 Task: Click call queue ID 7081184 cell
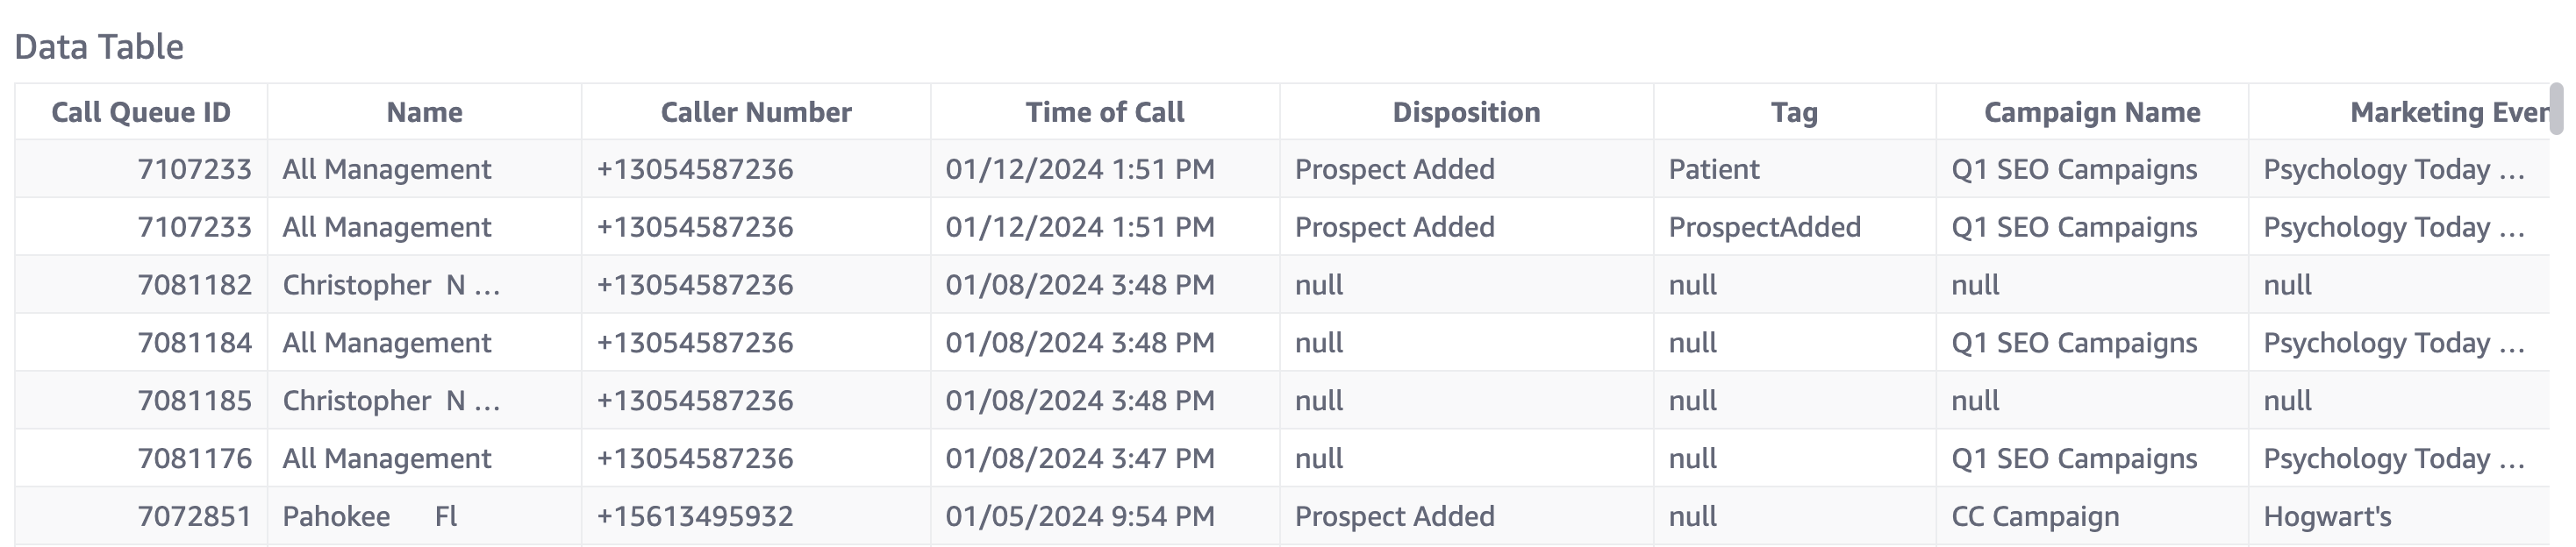tap(194, 344)
